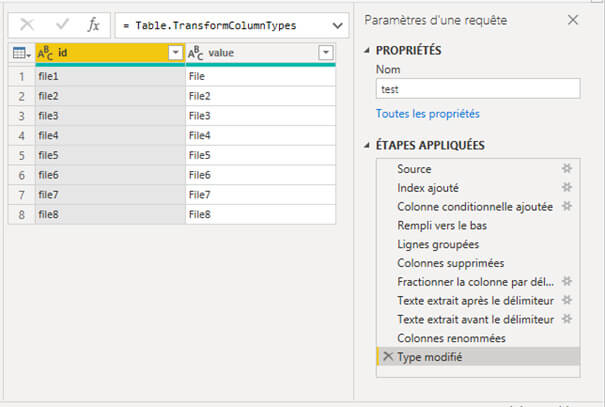Open the fx function insert button
The width and height of the screenshot is (605, 407).
[x=93, y=25]
